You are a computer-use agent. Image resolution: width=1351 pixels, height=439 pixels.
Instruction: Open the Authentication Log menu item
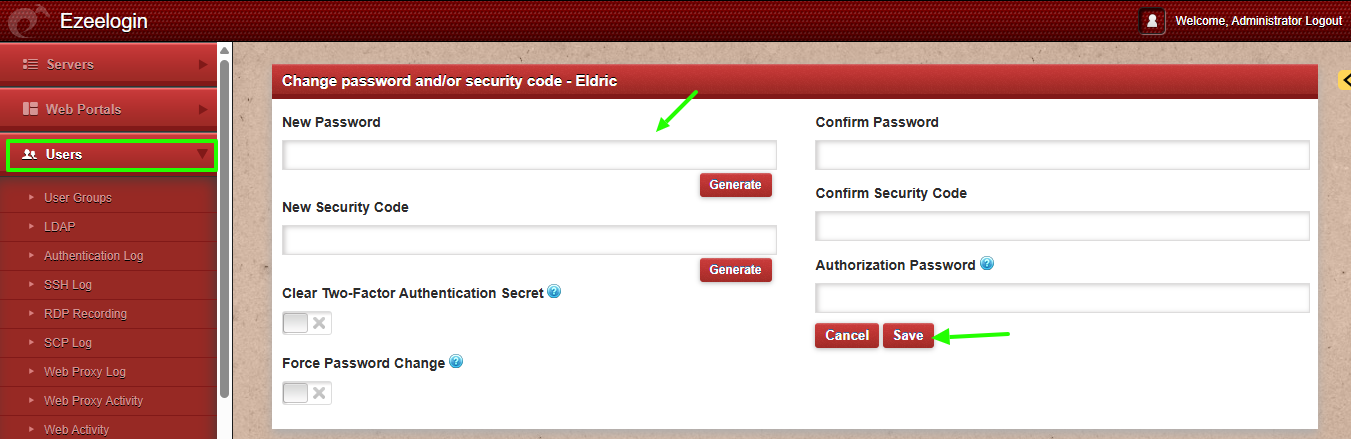click(93, 256)
